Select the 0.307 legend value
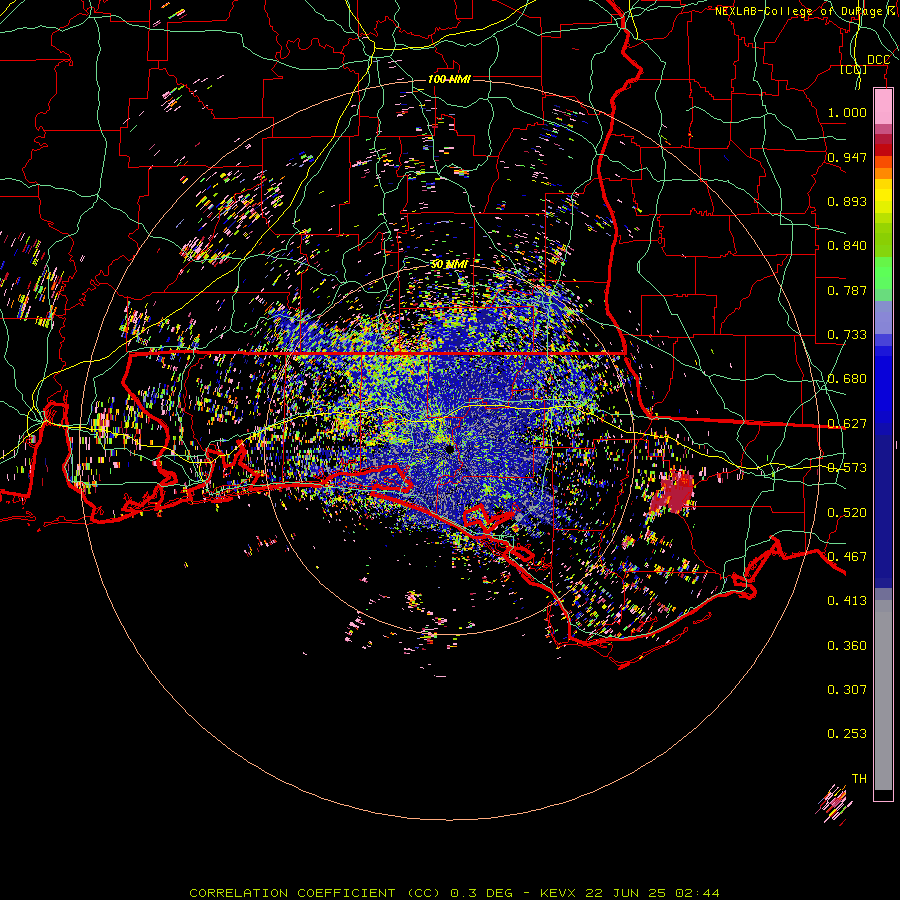The image size is (900, 900). pos(847,690)
